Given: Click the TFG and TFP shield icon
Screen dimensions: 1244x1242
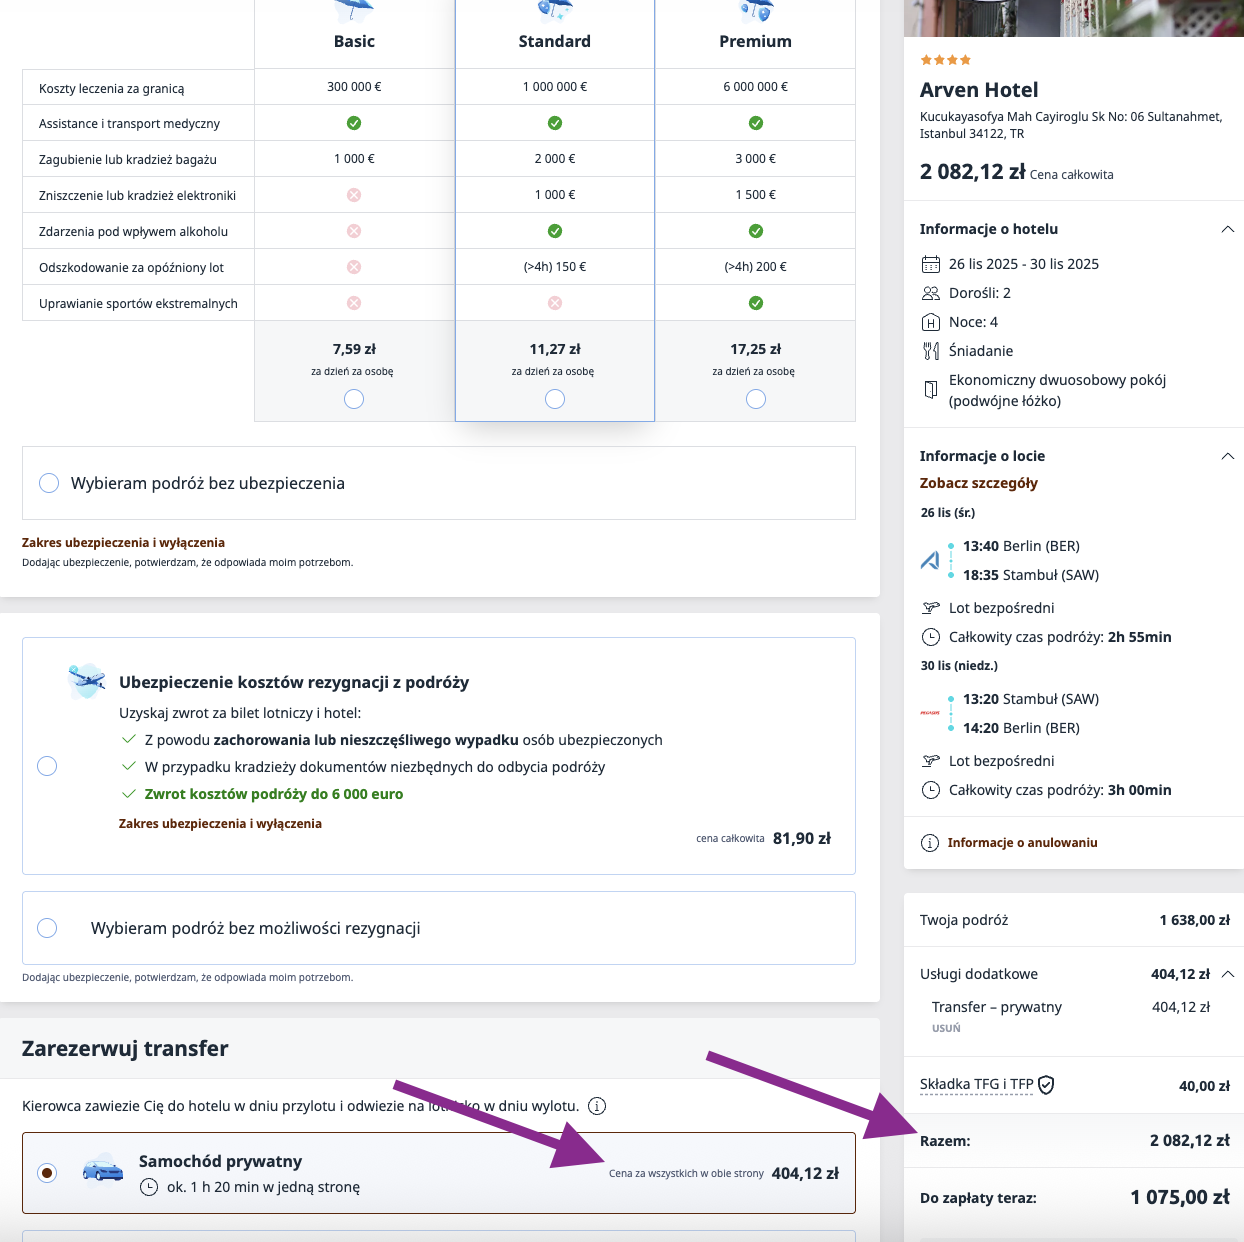Looking at the screenshot, I should coord(1046,1085).
